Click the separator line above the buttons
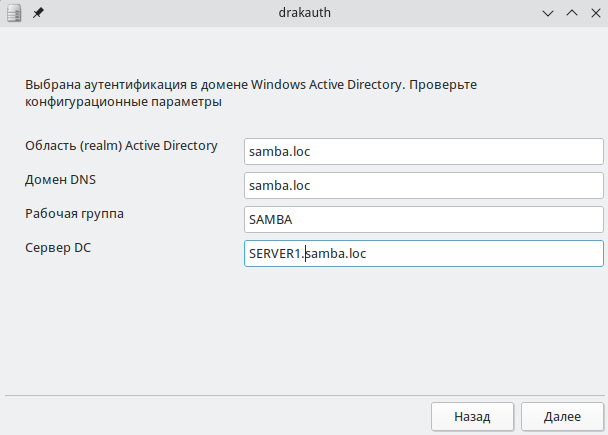Screen dimensions: 608x435 [304, 395]
